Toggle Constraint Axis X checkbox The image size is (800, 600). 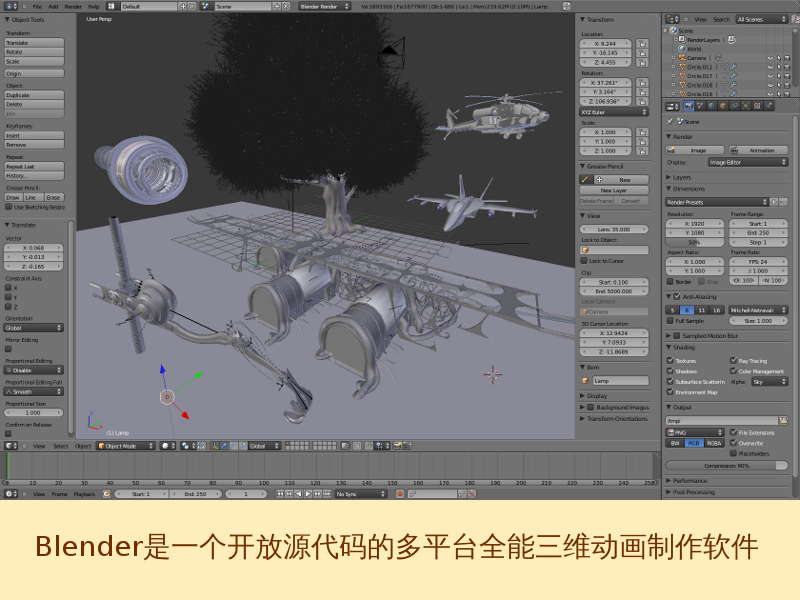(x=8, y=288)
